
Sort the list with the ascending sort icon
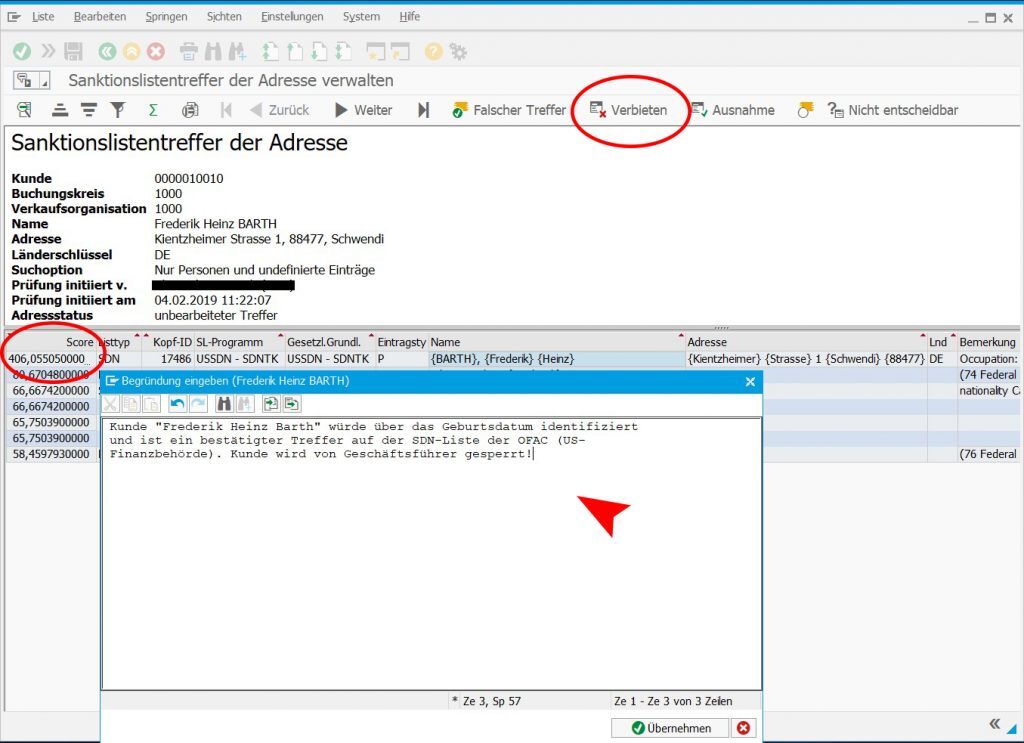pyautogui.click(x=58, y=109)
